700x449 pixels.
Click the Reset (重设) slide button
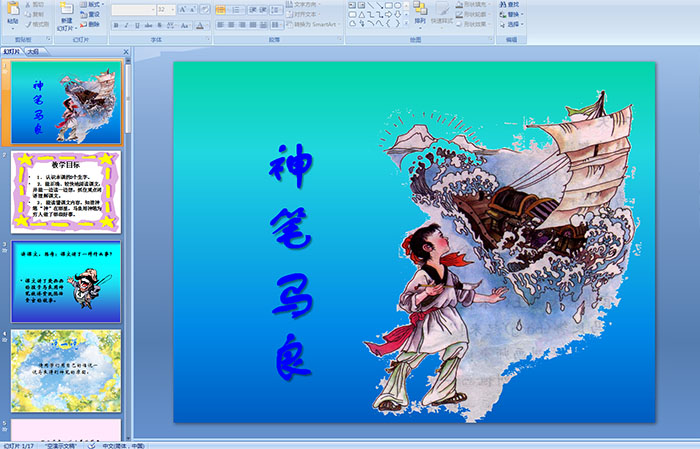click(x=90, y=14)
